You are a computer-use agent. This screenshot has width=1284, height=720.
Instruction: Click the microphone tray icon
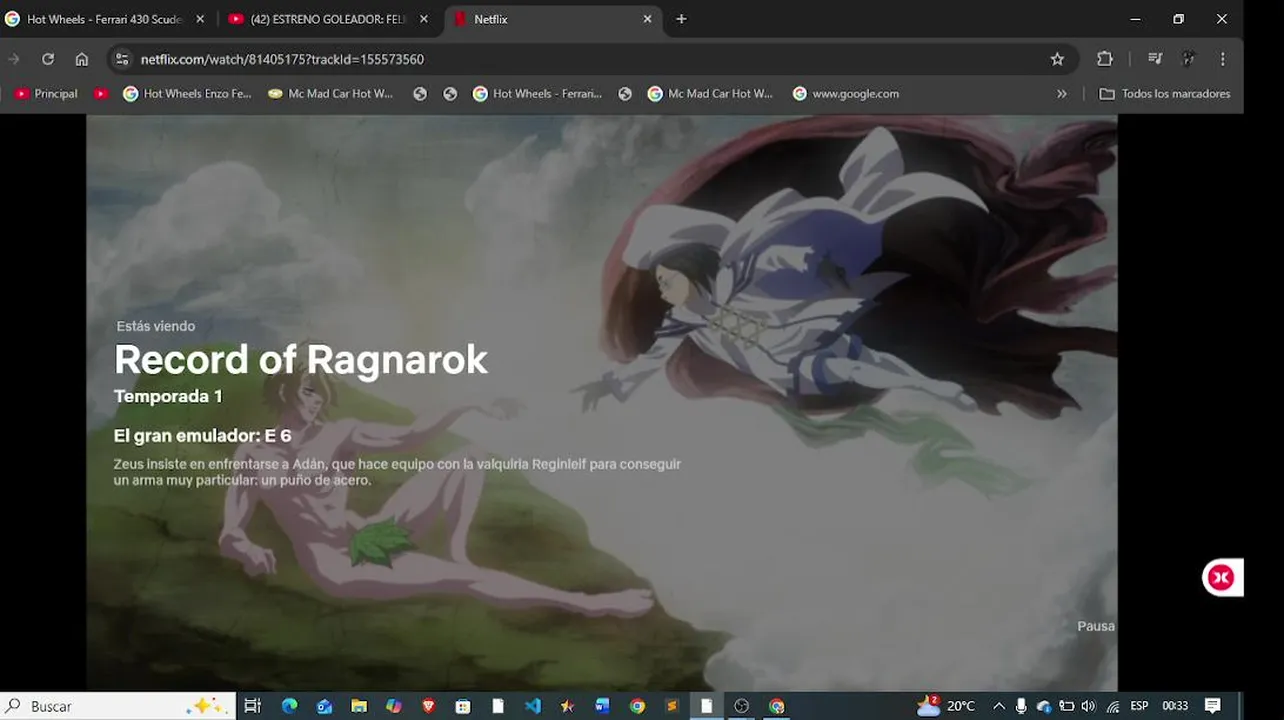[1021, 706]
